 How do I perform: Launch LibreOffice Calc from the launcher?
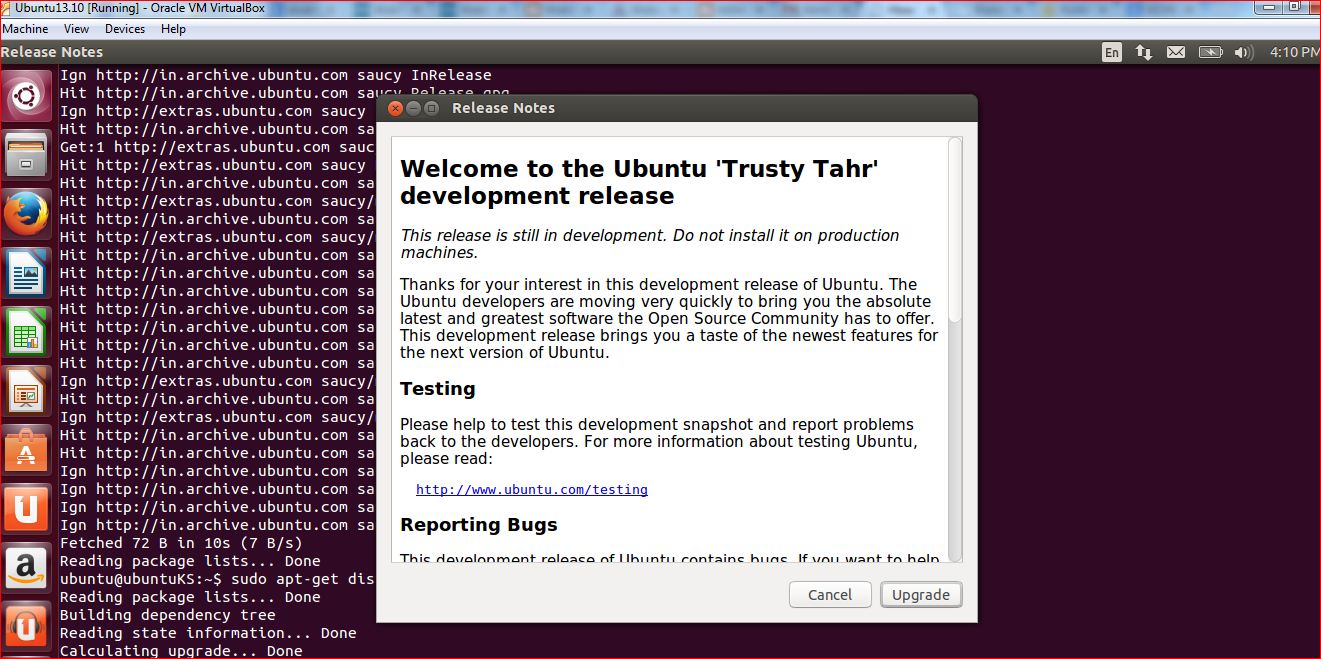pos(27,332)
